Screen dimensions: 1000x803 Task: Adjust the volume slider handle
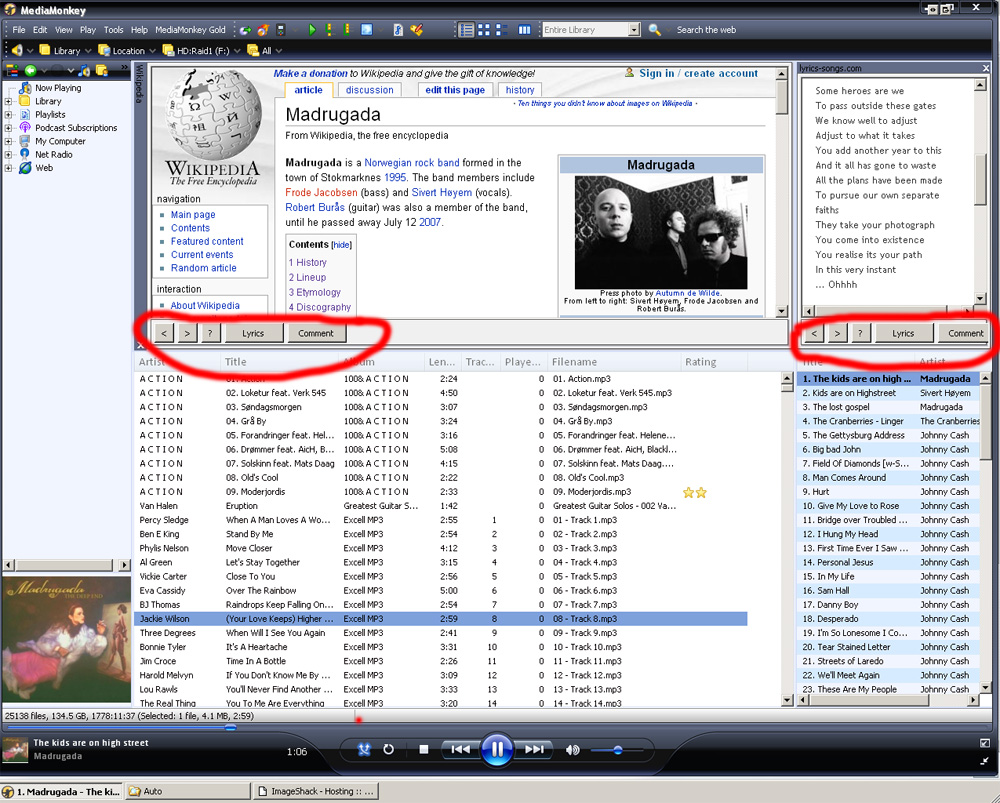pos(617,750)
